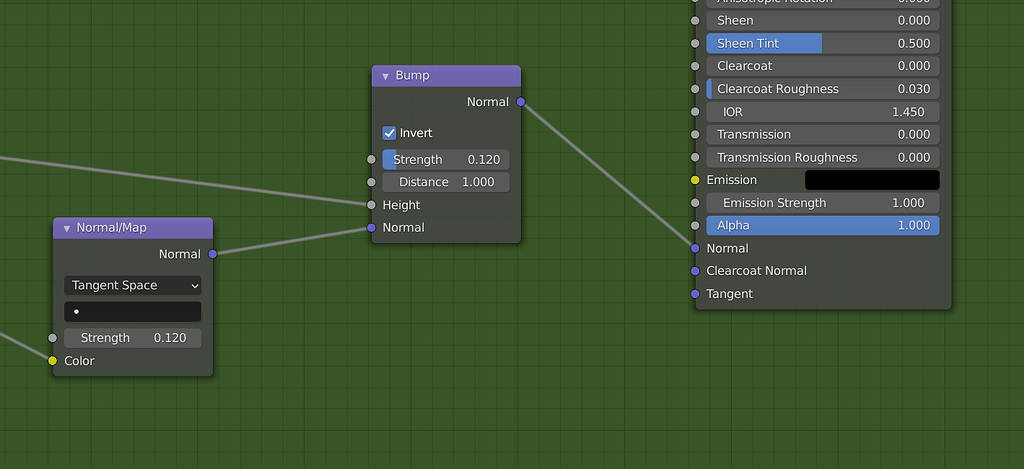Image resolution: width=1024 pixels, height=469 pixels.
Task: Click the Strength 0.120 field in Normal/Map node
Action: pyautogui.click(x=133, y=338)
